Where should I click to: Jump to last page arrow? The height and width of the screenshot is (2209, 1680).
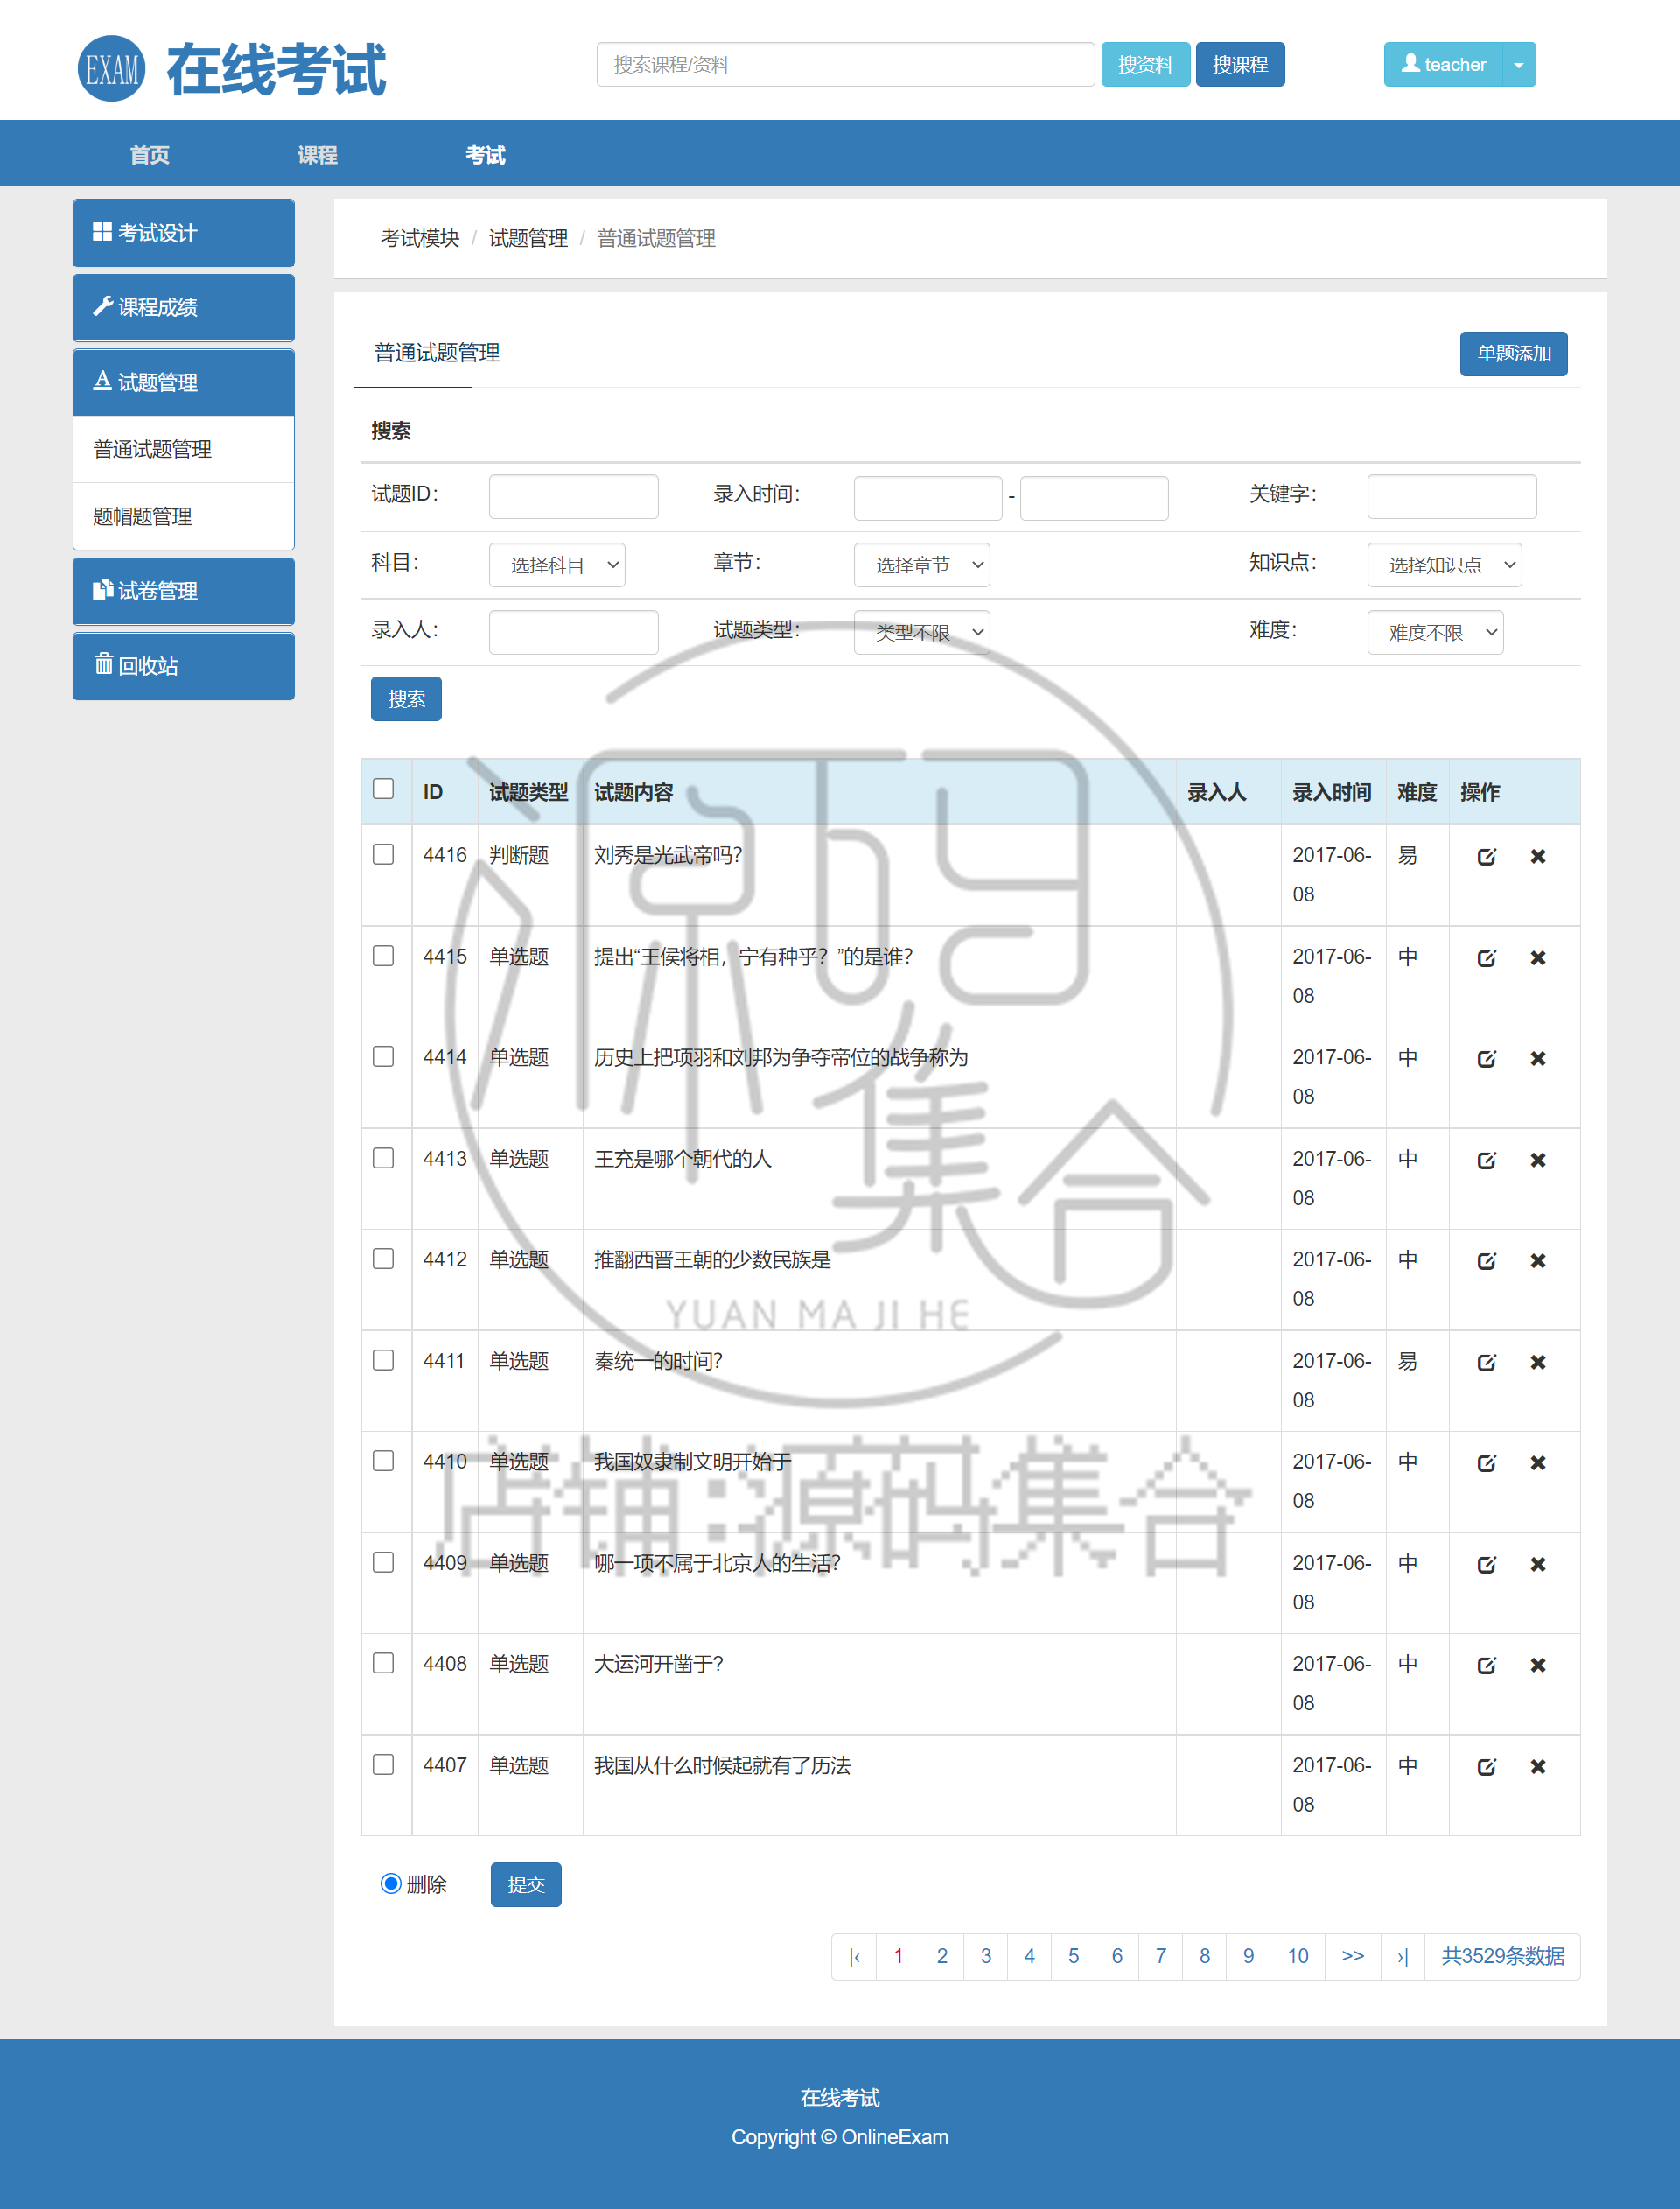tap(1402, 1957)
